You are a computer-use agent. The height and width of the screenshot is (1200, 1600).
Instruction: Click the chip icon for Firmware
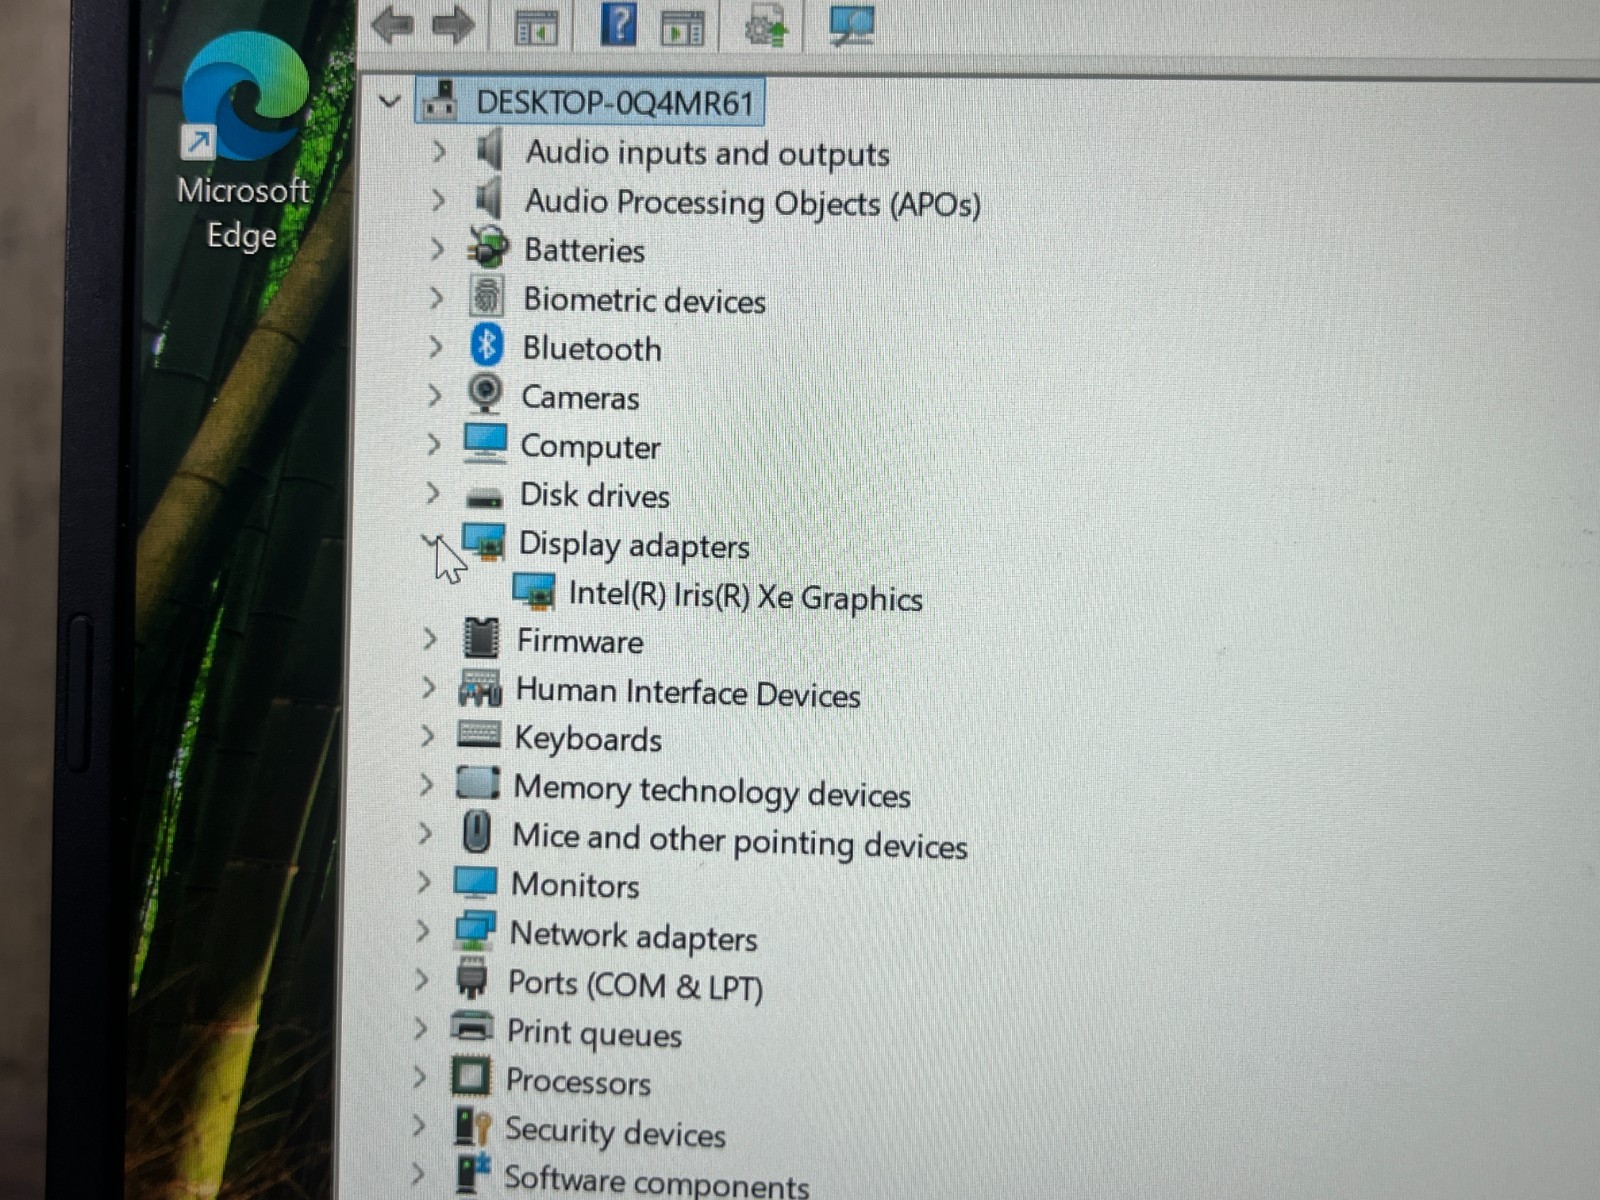point(481,638)
